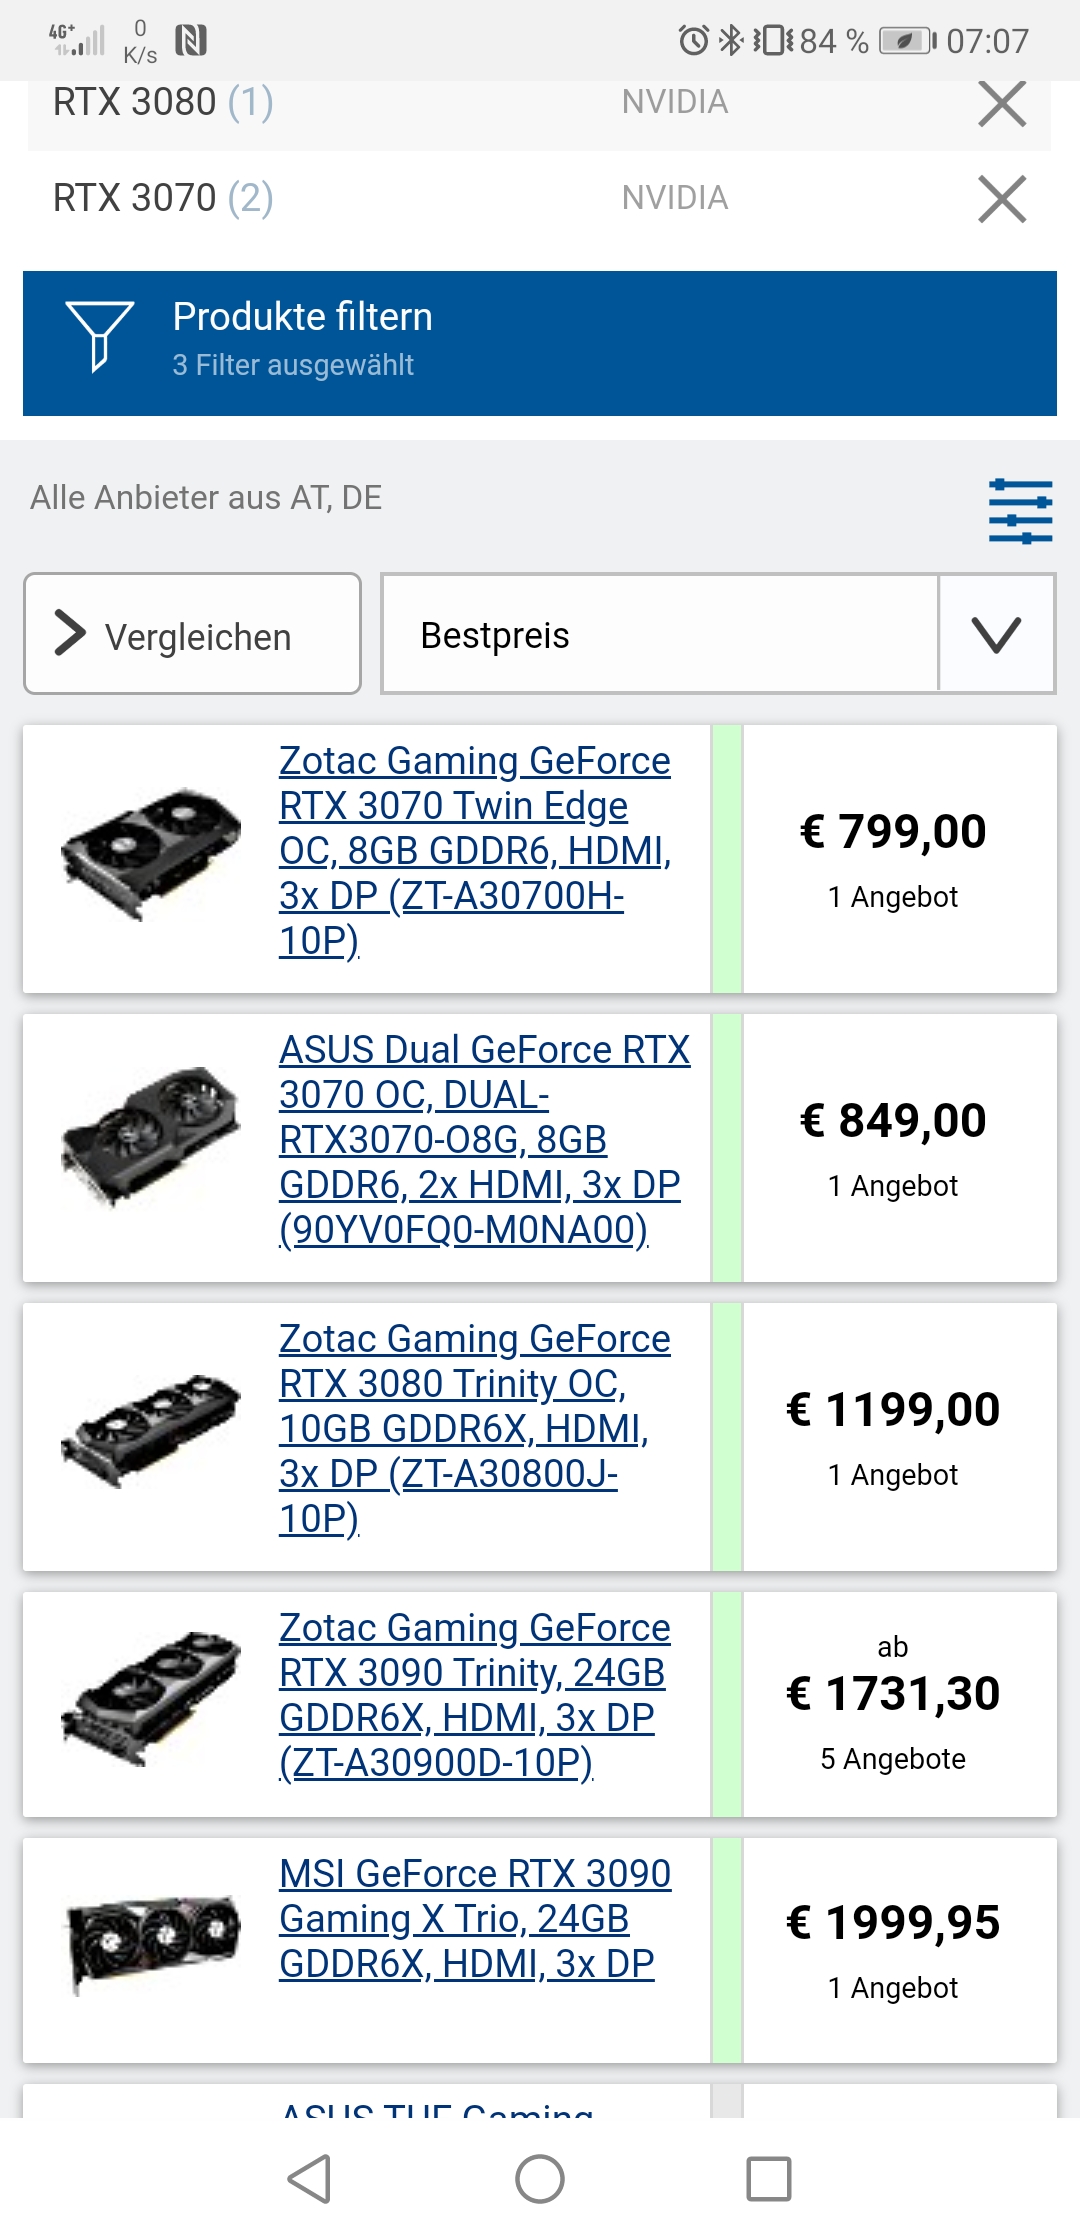Viewport: 1080px width, 2240px height.
Task: Click the ASUS Dual RTX 3070 product thumbnail
Action: coord(150,1140)
